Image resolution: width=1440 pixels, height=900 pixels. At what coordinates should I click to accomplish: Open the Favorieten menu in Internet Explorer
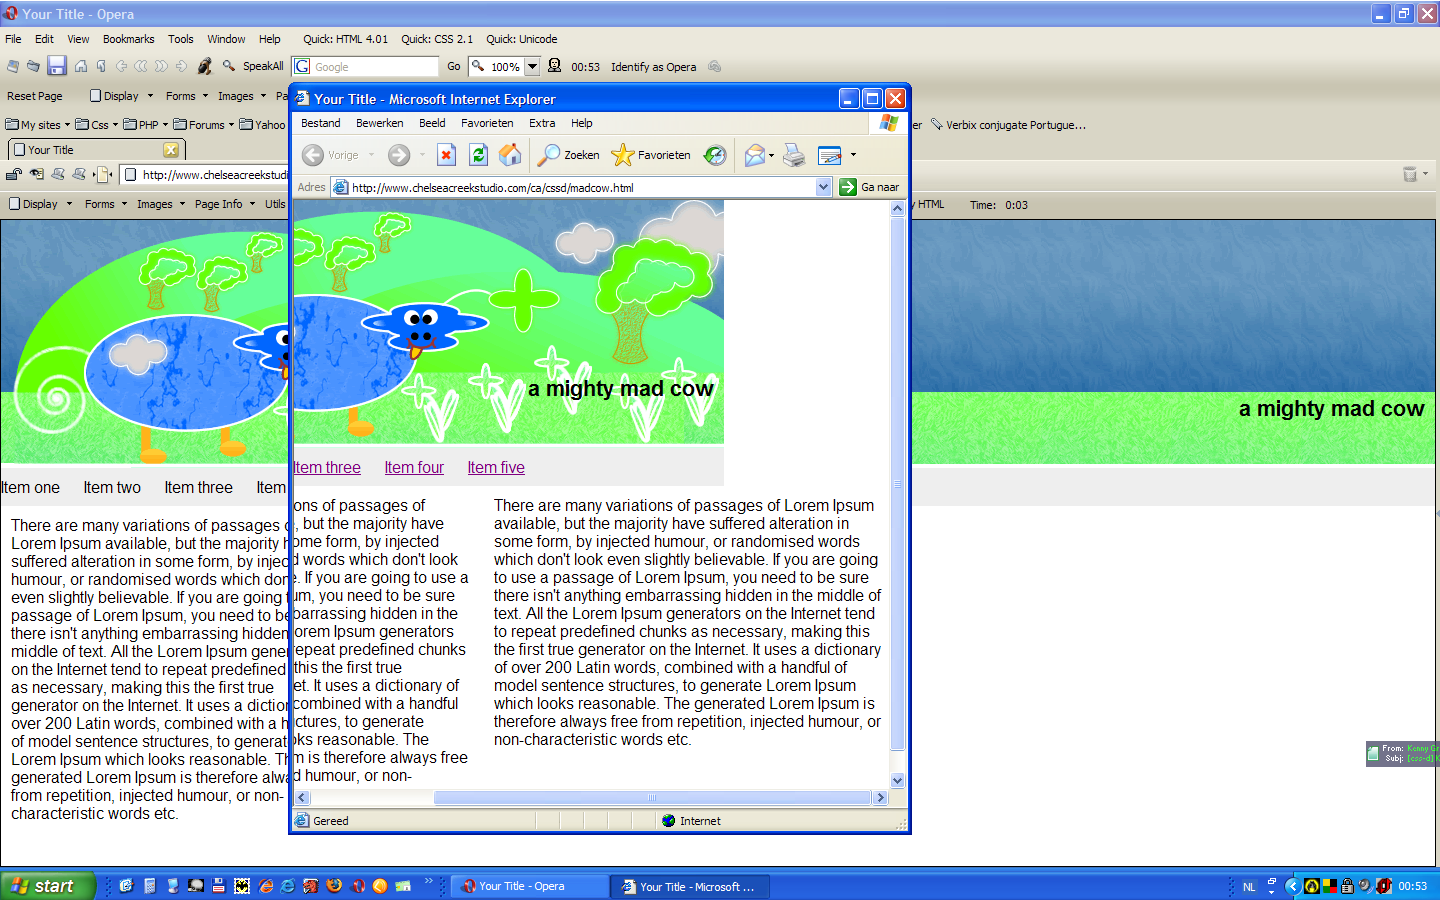(x=487, y=123)
